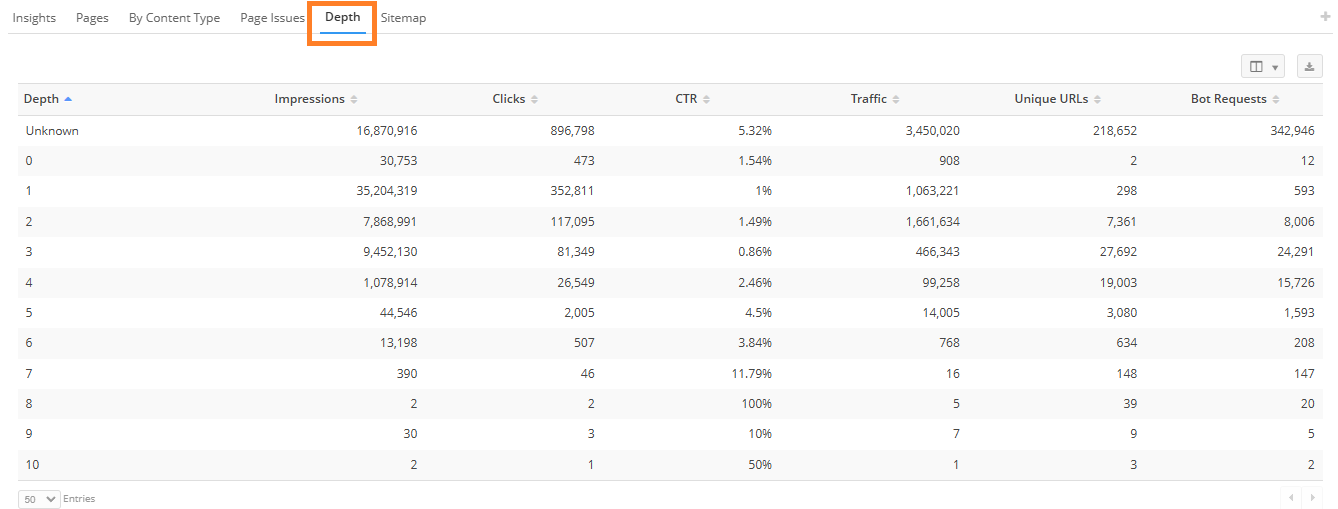Open the 50 entries per page dropdown
This screenshot has height=509, width=1338.
click(x=39, y=498)
